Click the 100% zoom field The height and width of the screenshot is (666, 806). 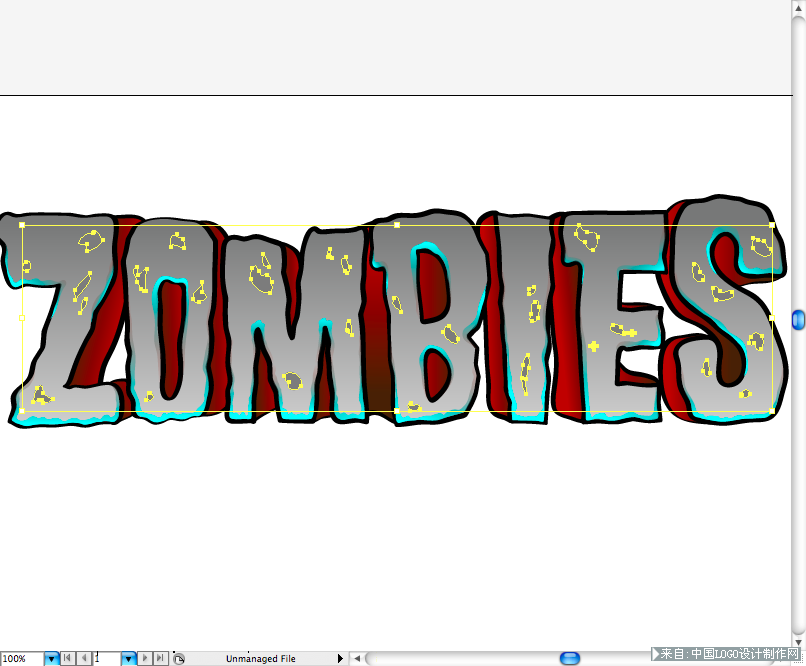point(22,658)
